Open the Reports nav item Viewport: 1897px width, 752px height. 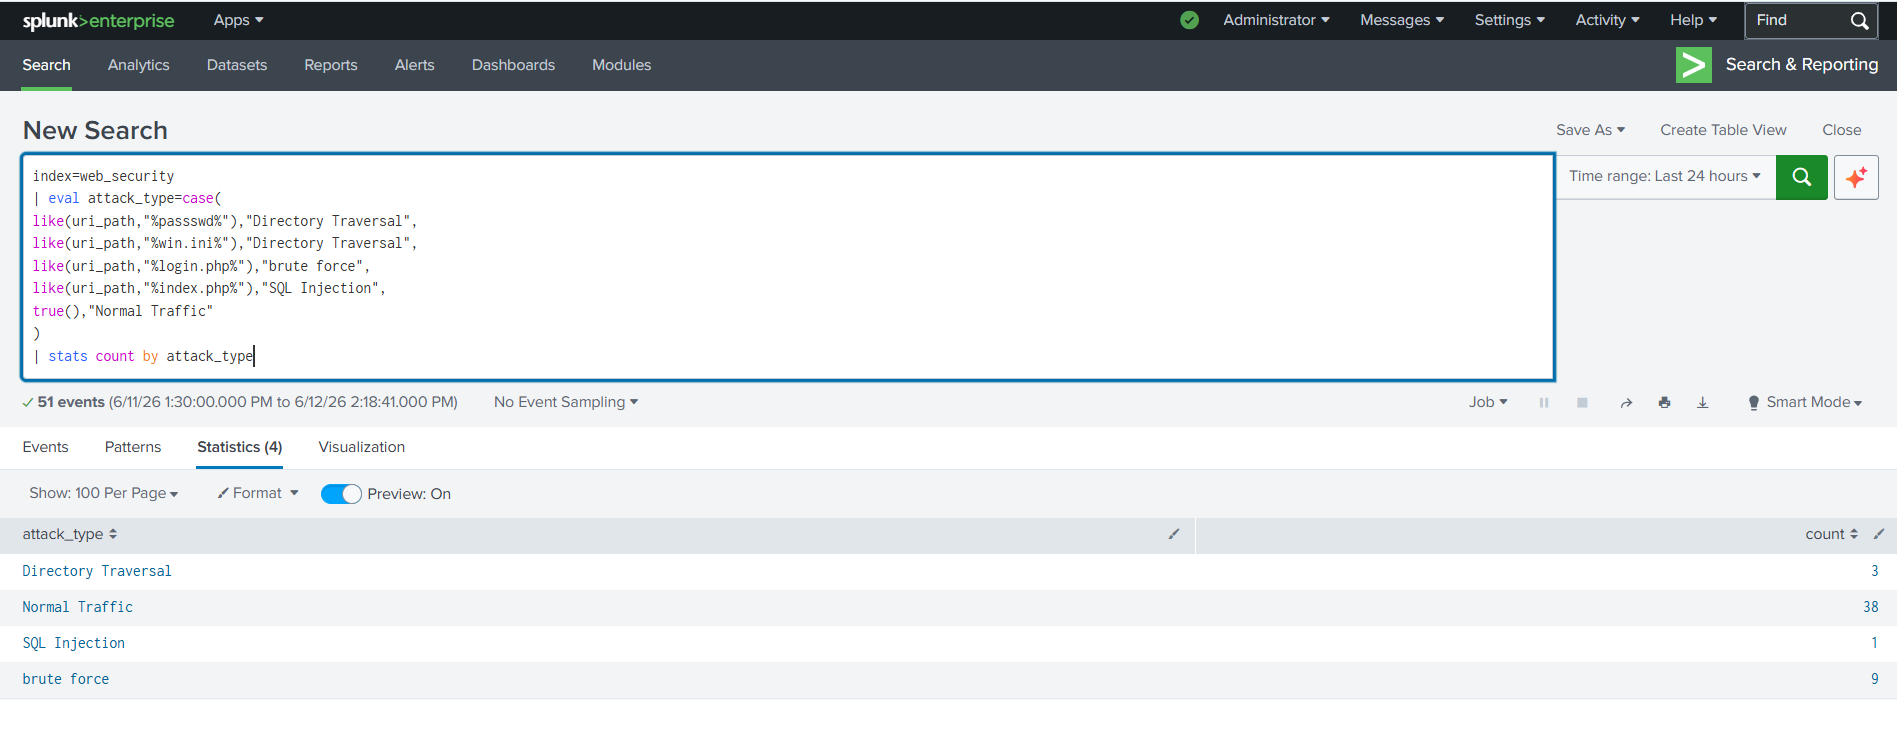point(331,65)
